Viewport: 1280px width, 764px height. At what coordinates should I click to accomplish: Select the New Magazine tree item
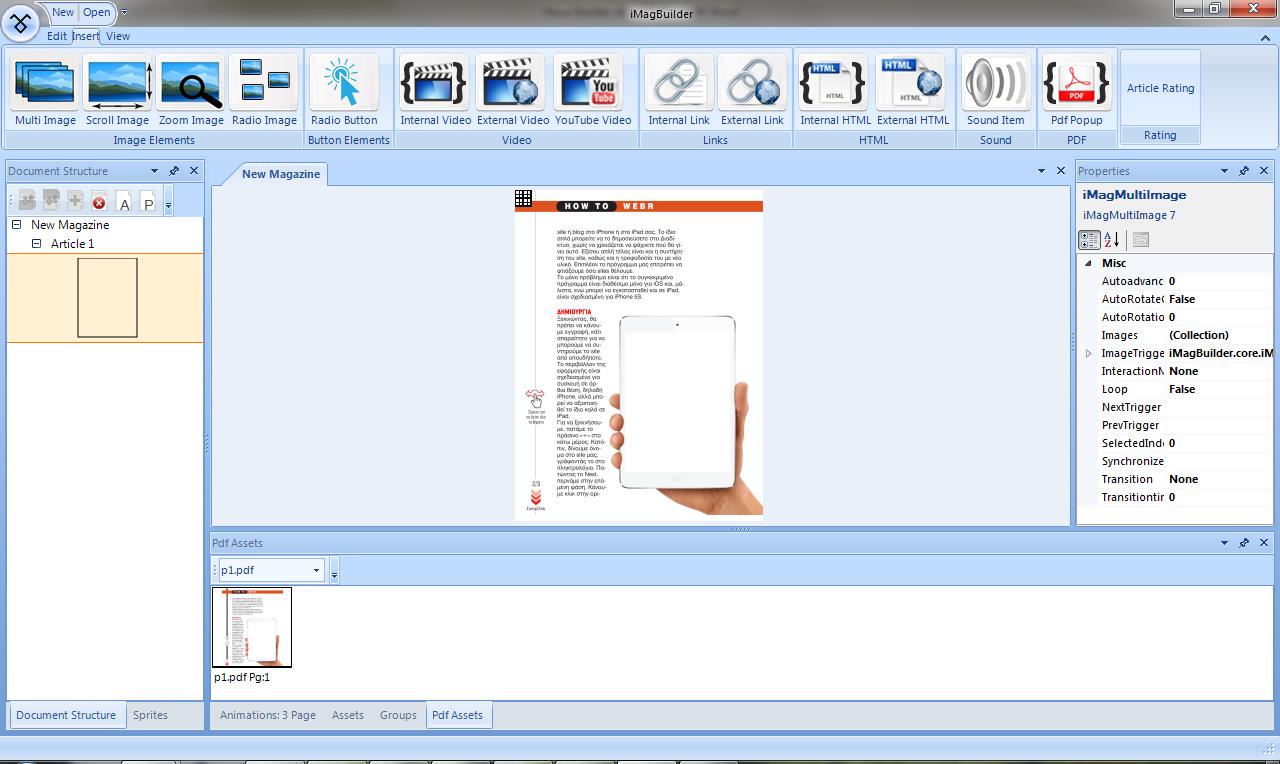tap(70, 225)
